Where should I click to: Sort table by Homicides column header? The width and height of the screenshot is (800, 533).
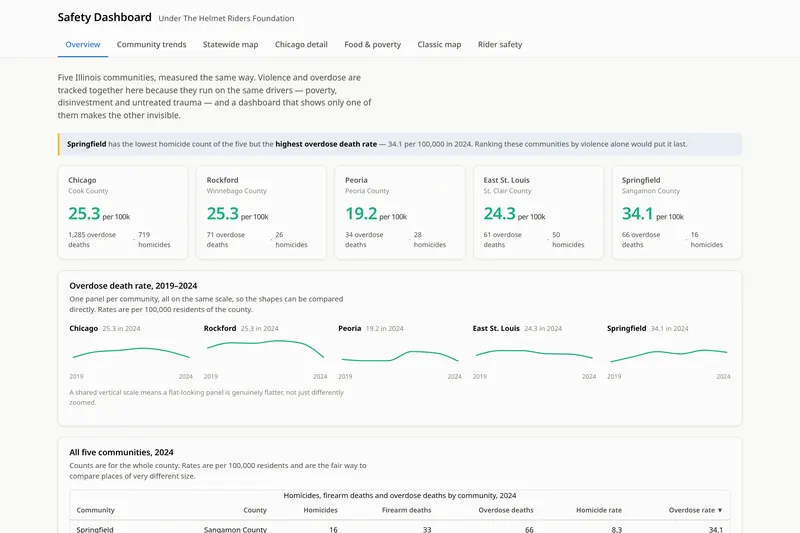(x=320, y=510)
